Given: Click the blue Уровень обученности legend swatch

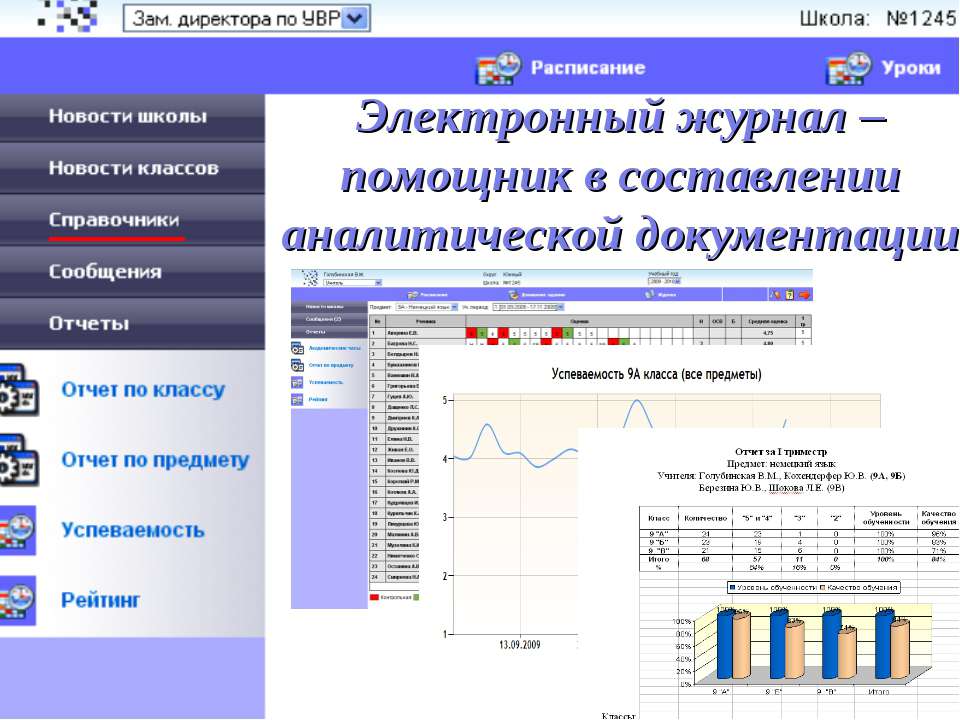Looking at the screenshot, I should pos(733,587).
